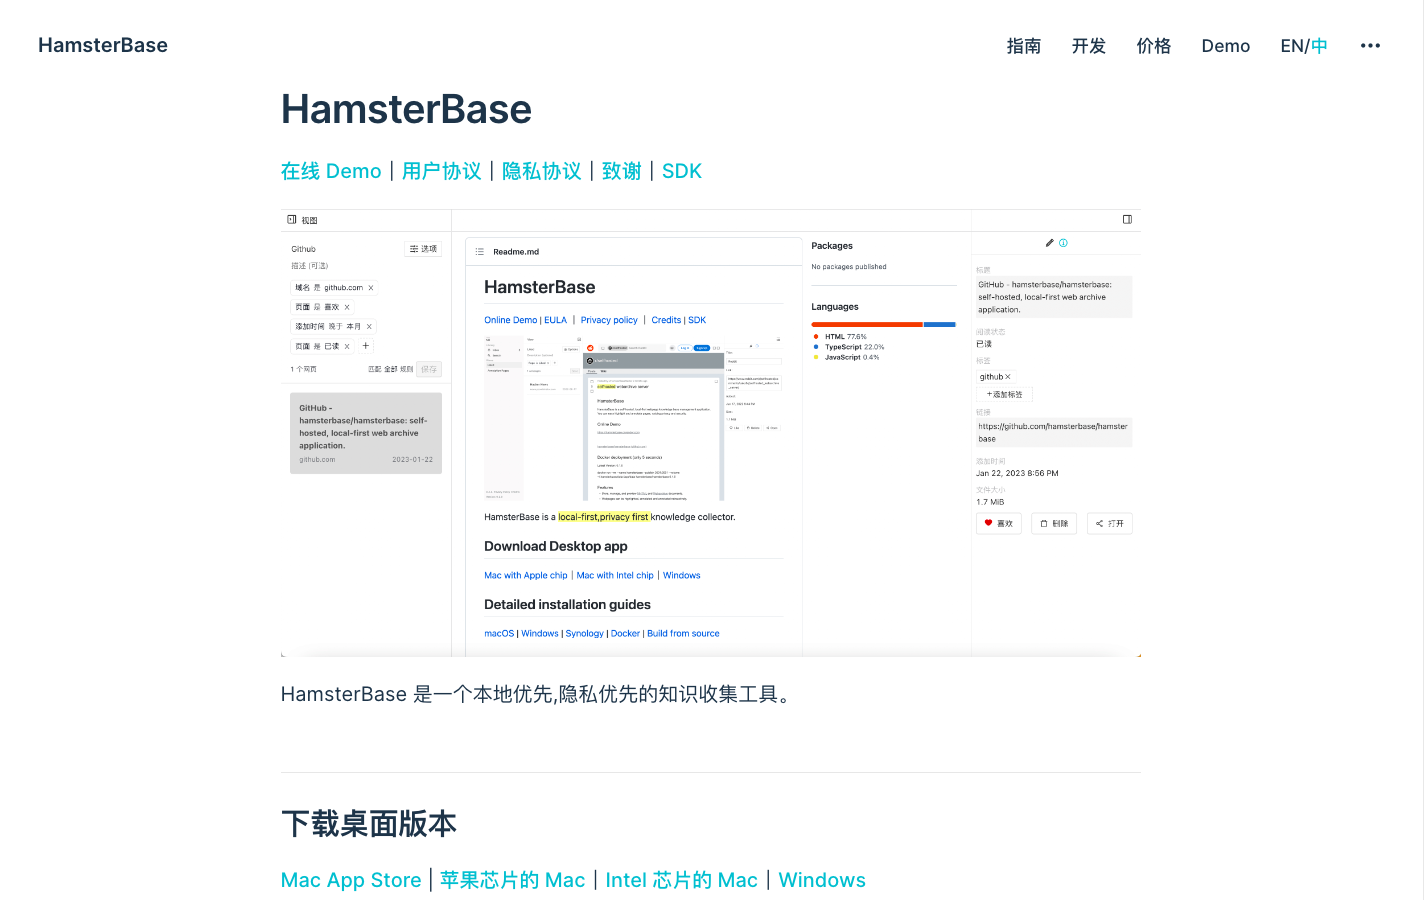Select 价格 in the navigation bar
1424x900 pixels.
click(1154, 46)
